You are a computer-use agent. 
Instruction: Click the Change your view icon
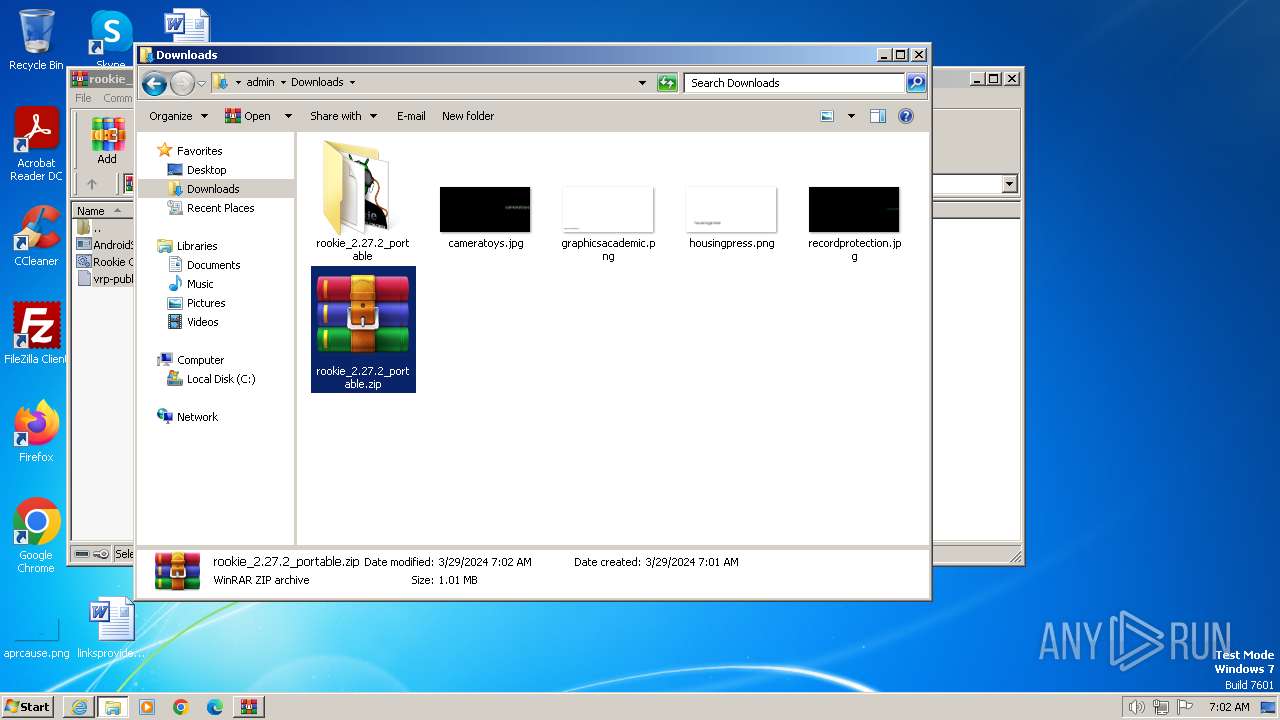click(827, 116)
